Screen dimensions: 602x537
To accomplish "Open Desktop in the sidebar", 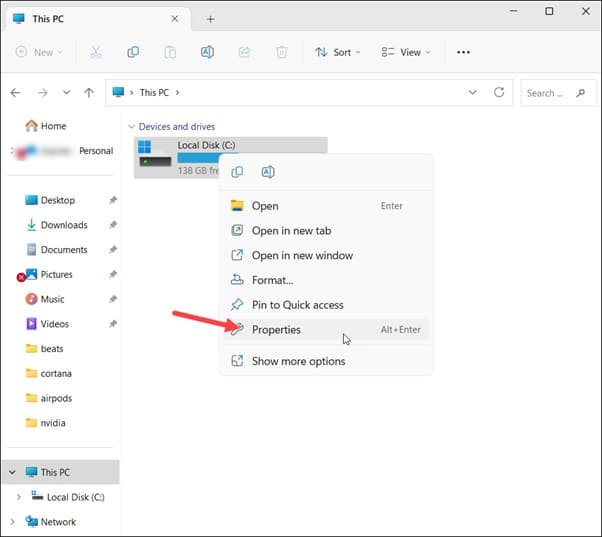I will point(50,200).
